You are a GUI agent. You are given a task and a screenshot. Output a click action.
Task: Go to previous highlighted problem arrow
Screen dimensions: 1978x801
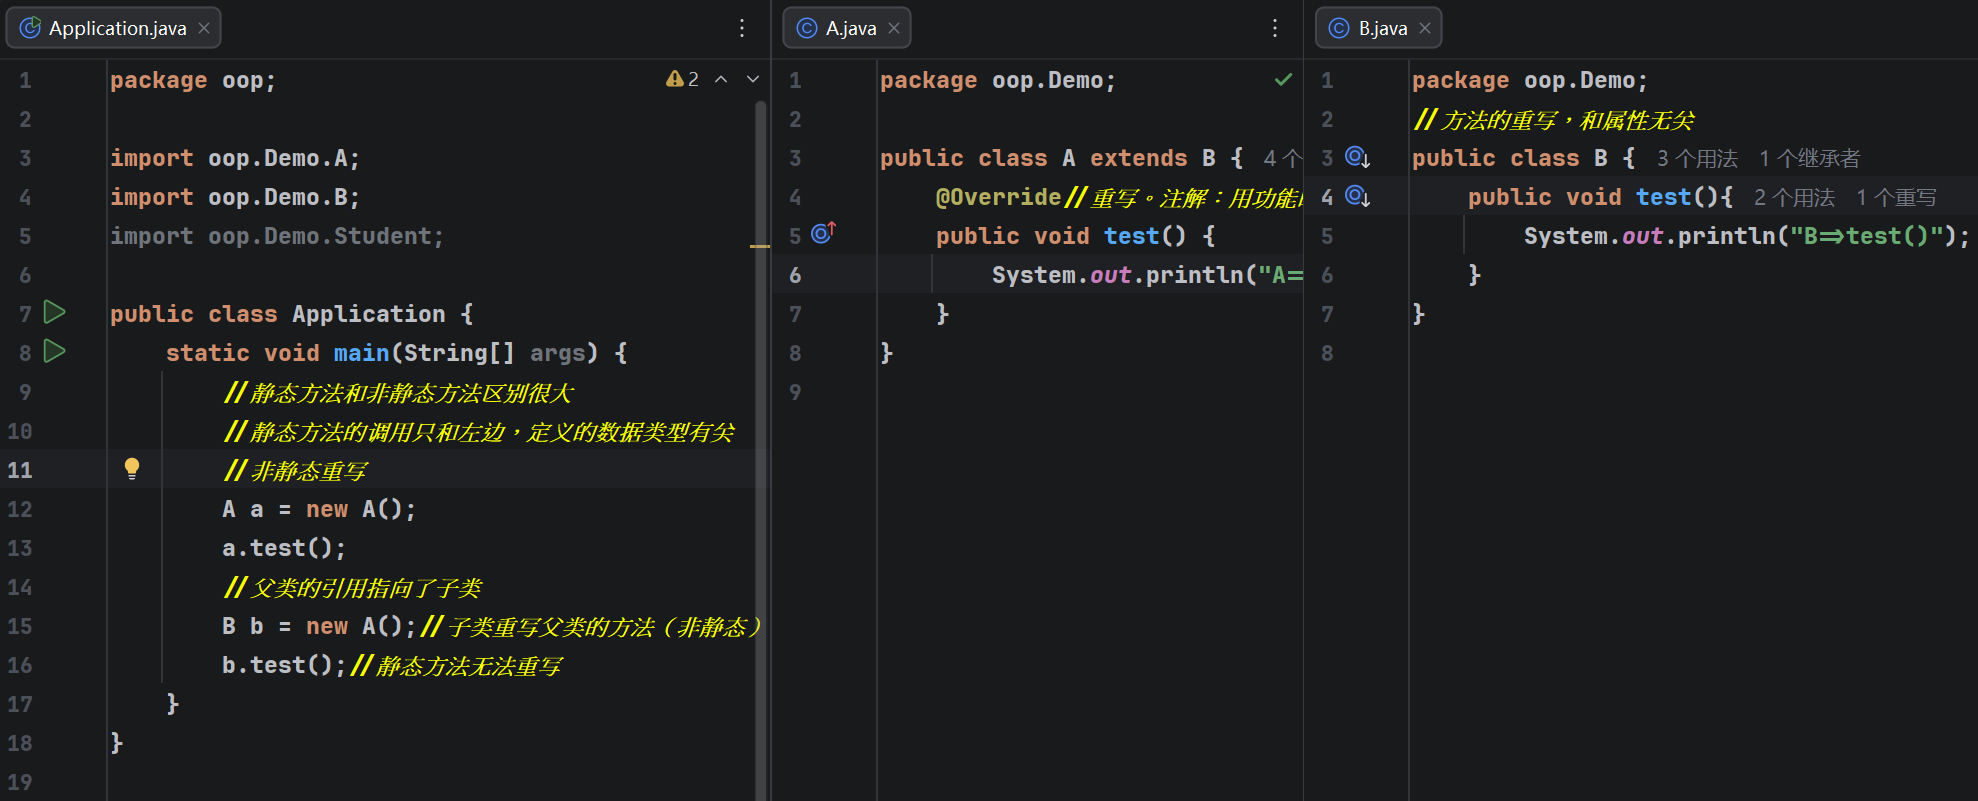[721, 79]
